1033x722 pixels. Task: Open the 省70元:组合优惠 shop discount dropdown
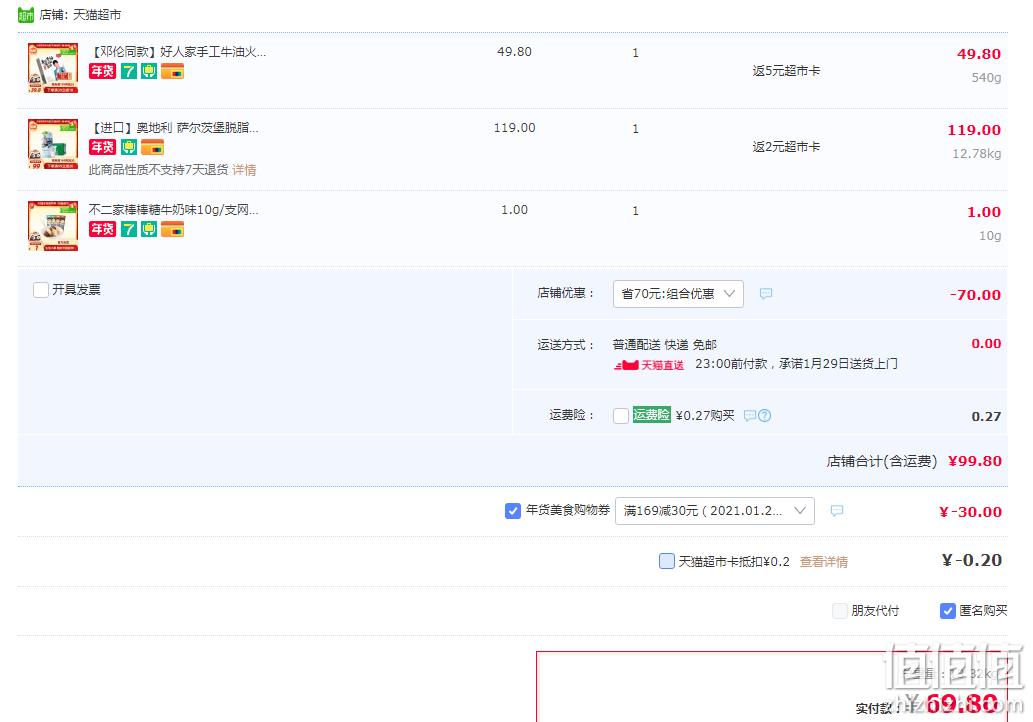point(678,294)
